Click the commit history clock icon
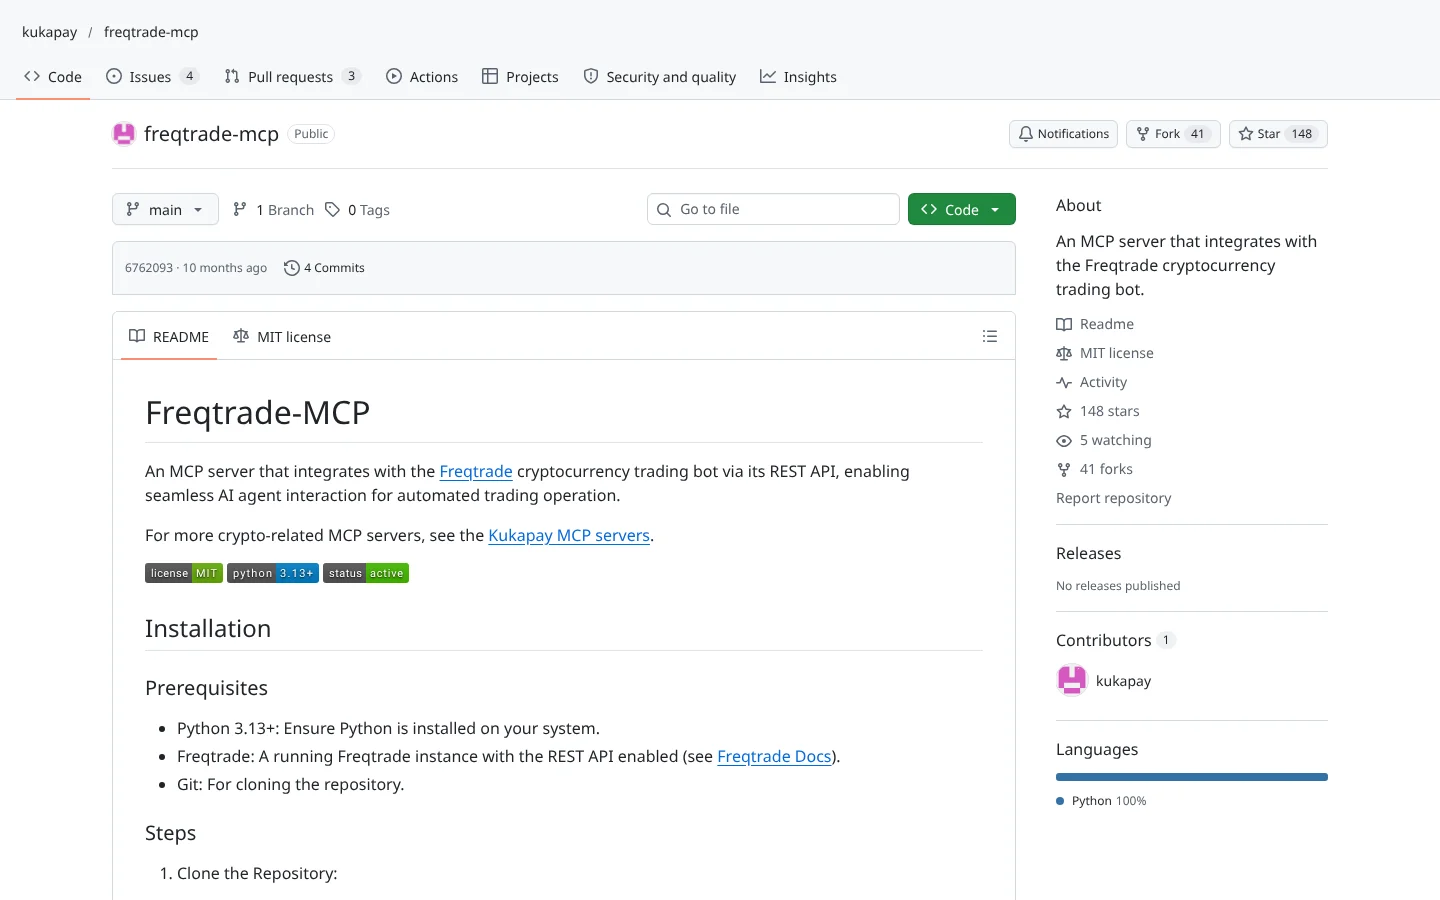Viewport: 1440px width, 900px height. [x=292, y=268]
